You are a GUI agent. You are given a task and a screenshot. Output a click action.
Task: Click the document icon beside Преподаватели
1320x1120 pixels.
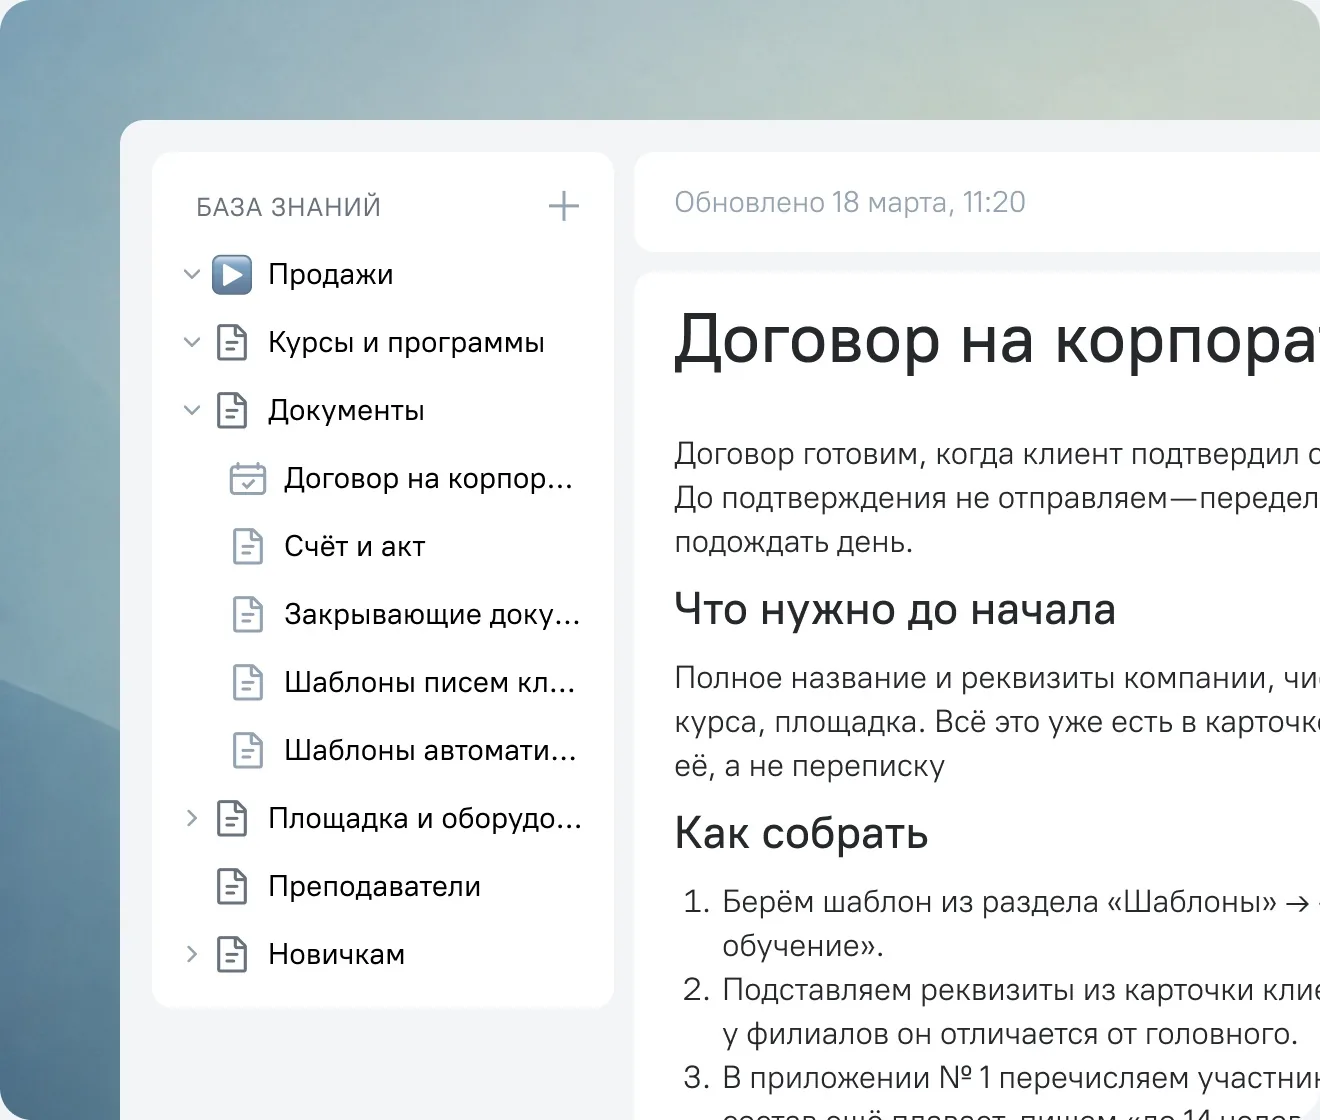[232, 886]
